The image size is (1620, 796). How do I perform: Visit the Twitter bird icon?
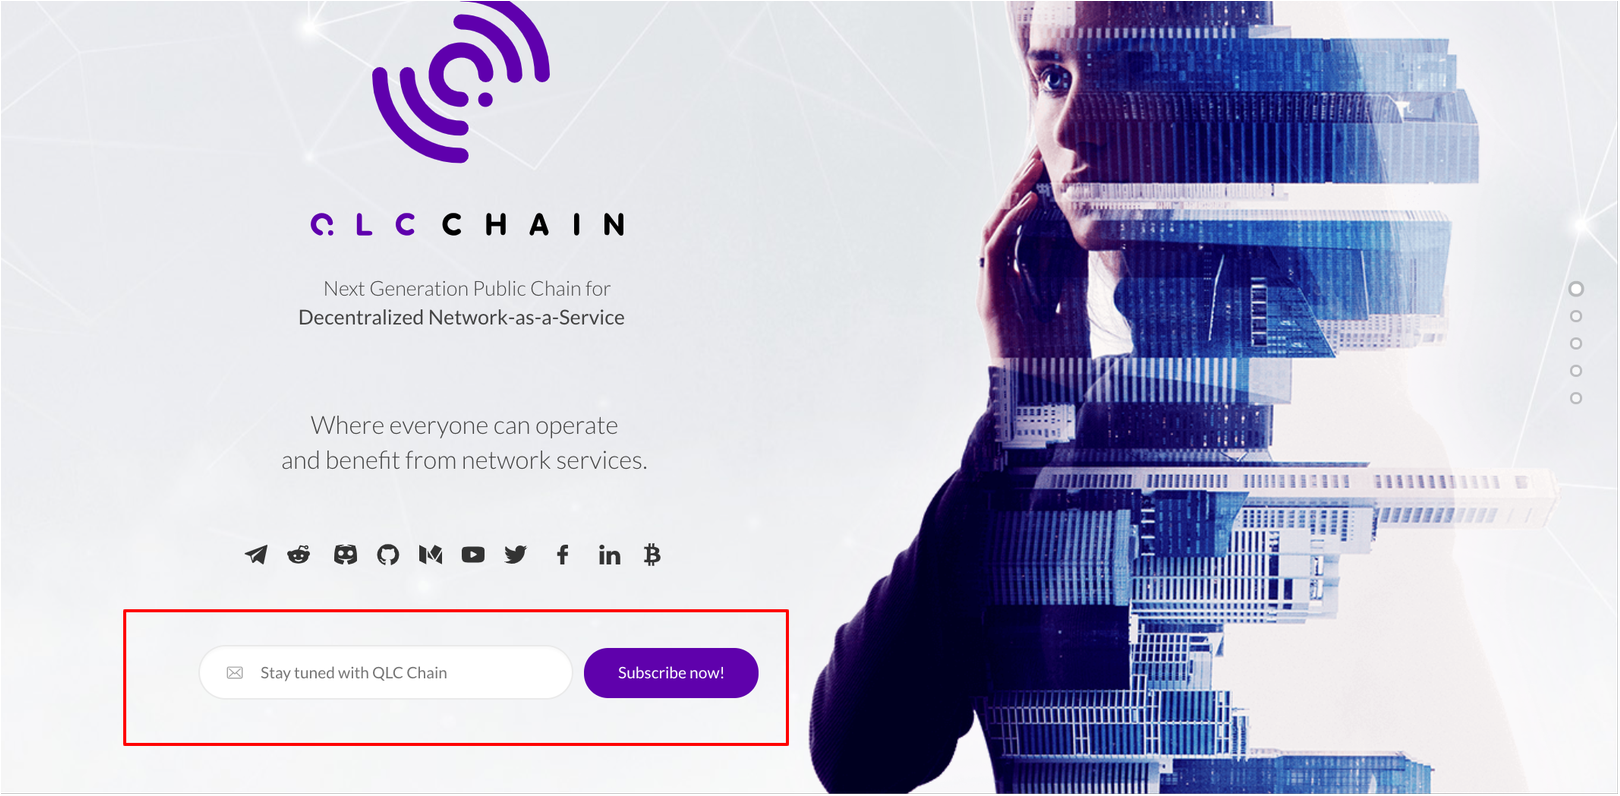[516, 554]
